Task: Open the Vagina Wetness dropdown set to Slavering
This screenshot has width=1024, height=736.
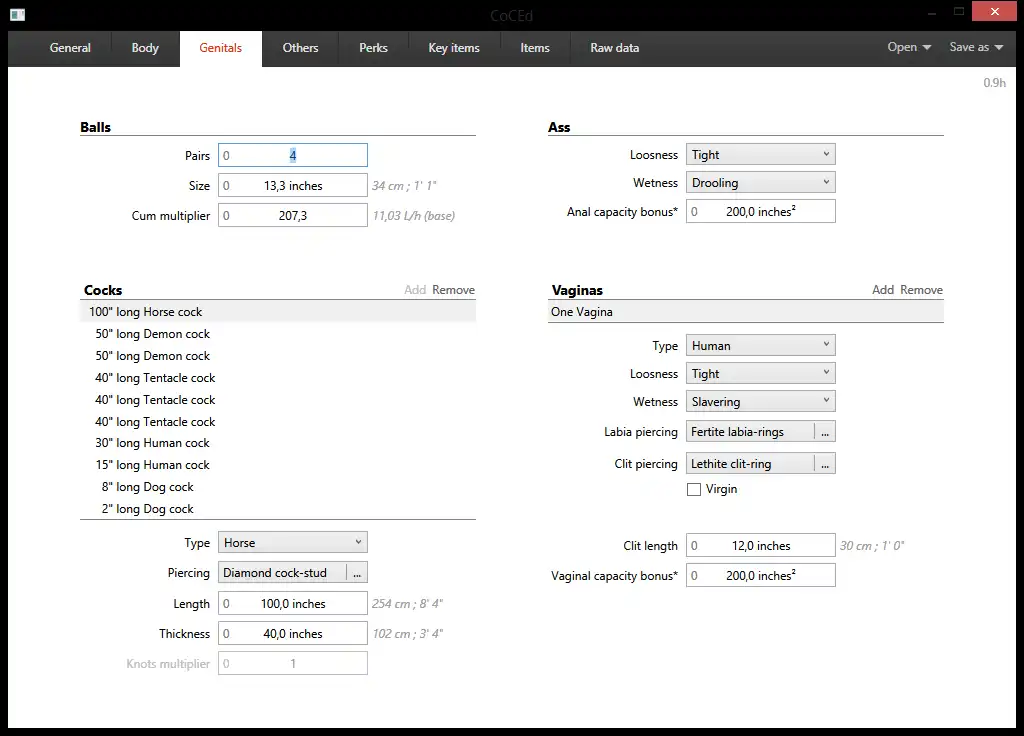Action: click(760, 402)
